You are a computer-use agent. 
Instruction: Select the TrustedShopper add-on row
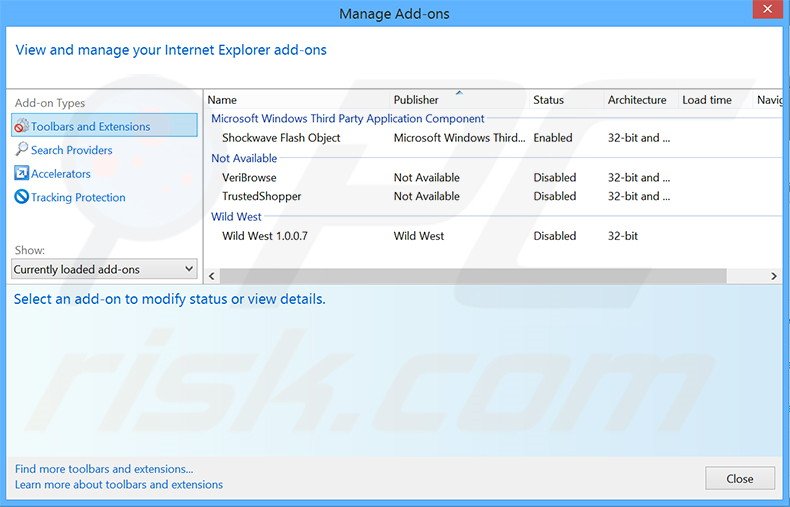(494, 196)
